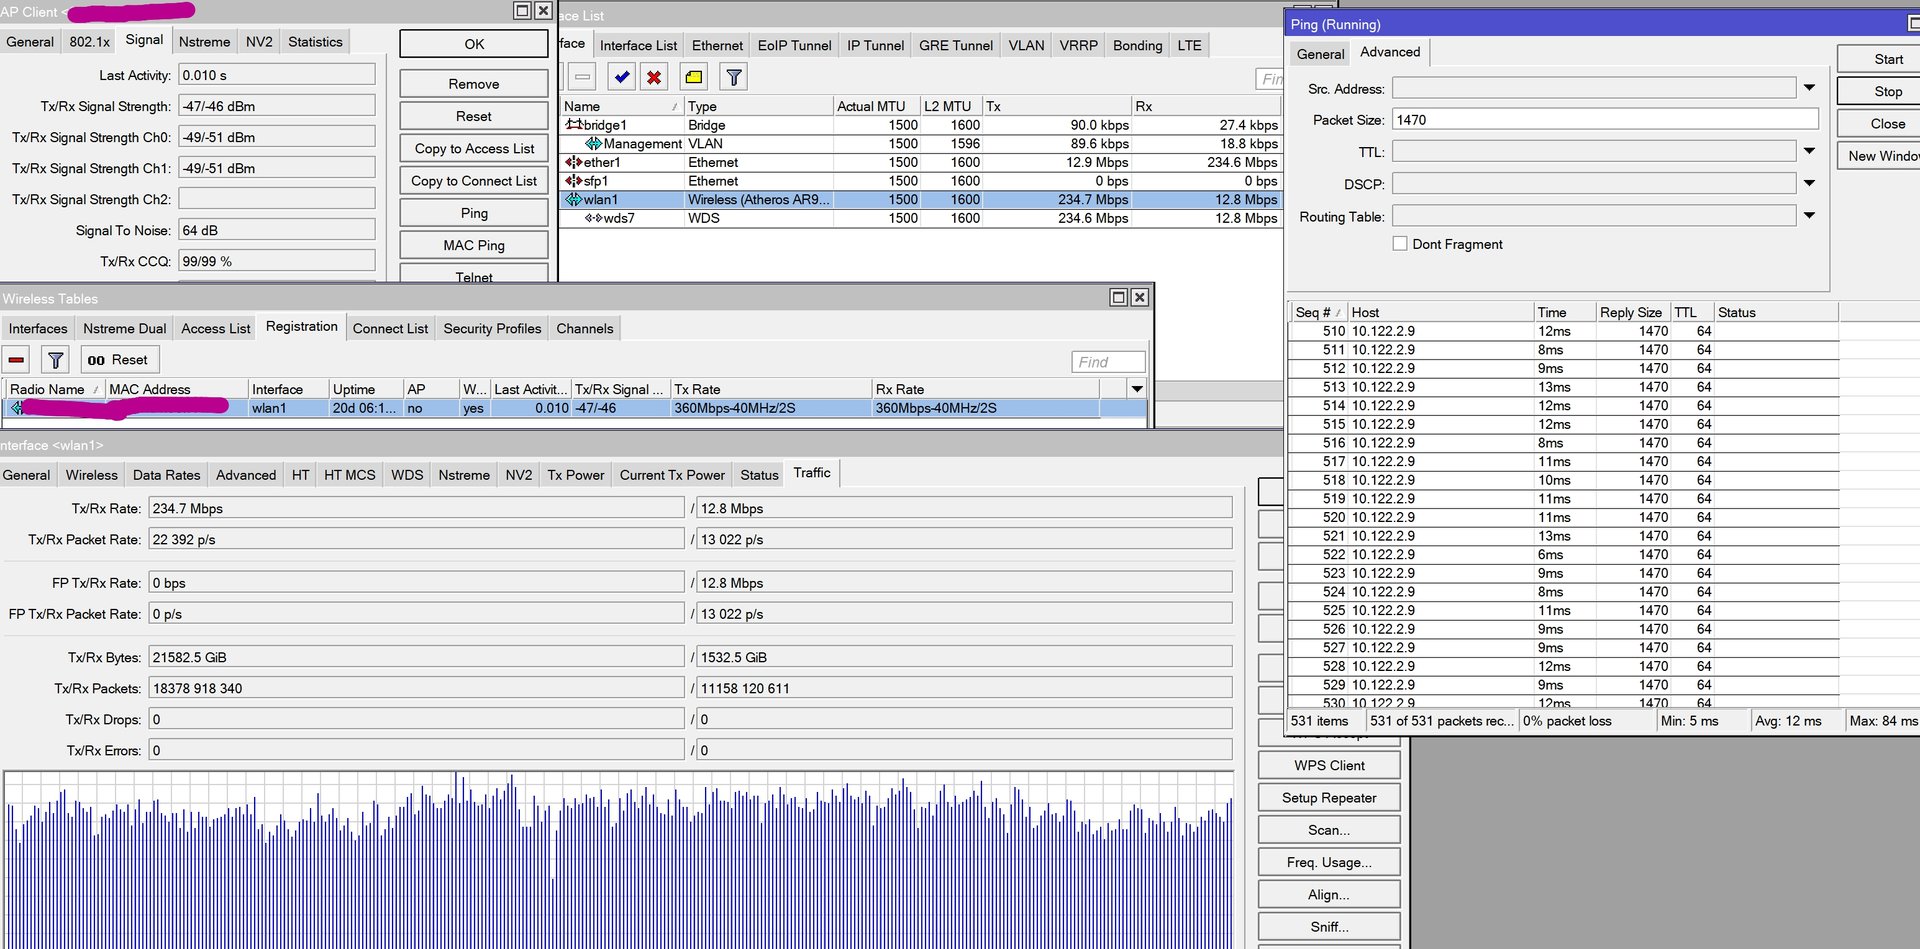Expand the TTL dropdown arrow
Image resolution: width=1920 pixels, height=949 pixels.
point(1809,151)
